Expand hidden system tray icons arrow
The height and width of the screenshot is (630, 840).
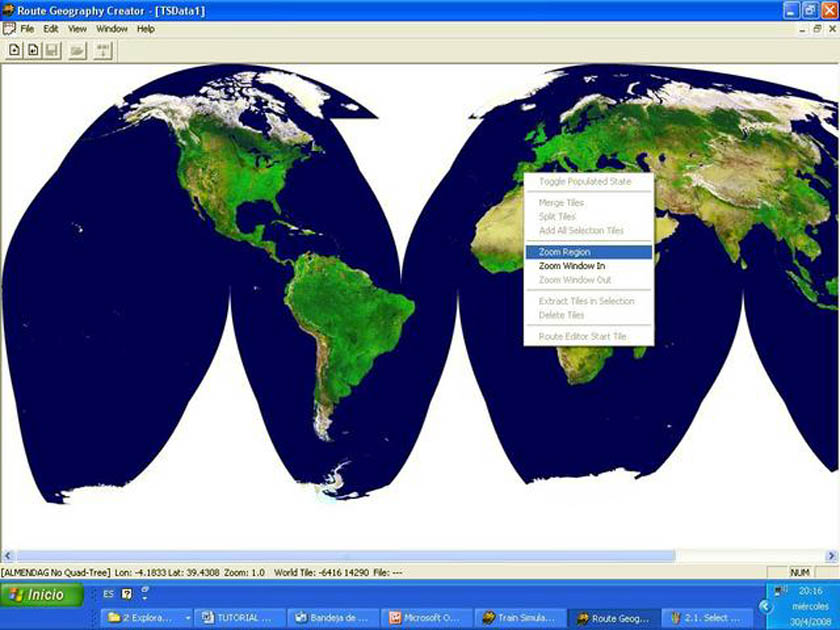(x=766, y=607)
